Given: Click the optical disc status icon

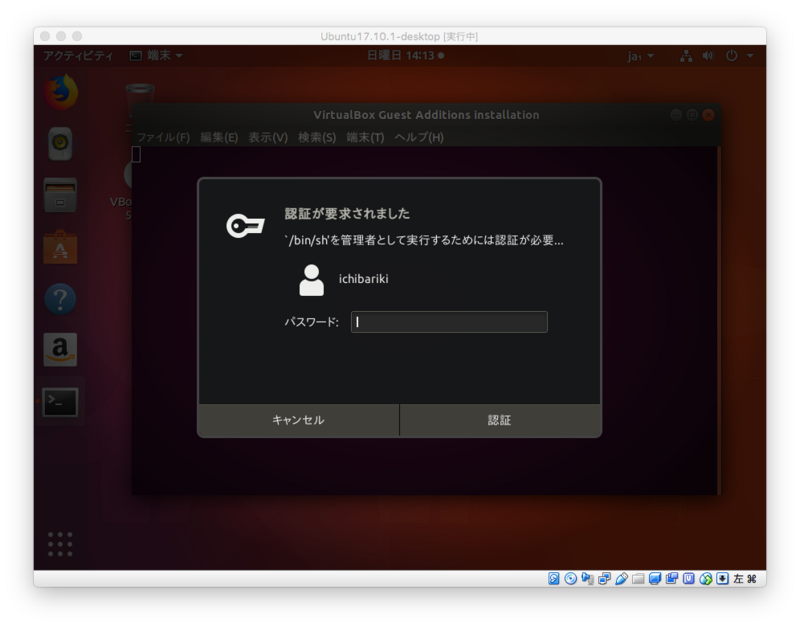Looking at the screenshot, I should pyautogui.click(x=570, y=579).
